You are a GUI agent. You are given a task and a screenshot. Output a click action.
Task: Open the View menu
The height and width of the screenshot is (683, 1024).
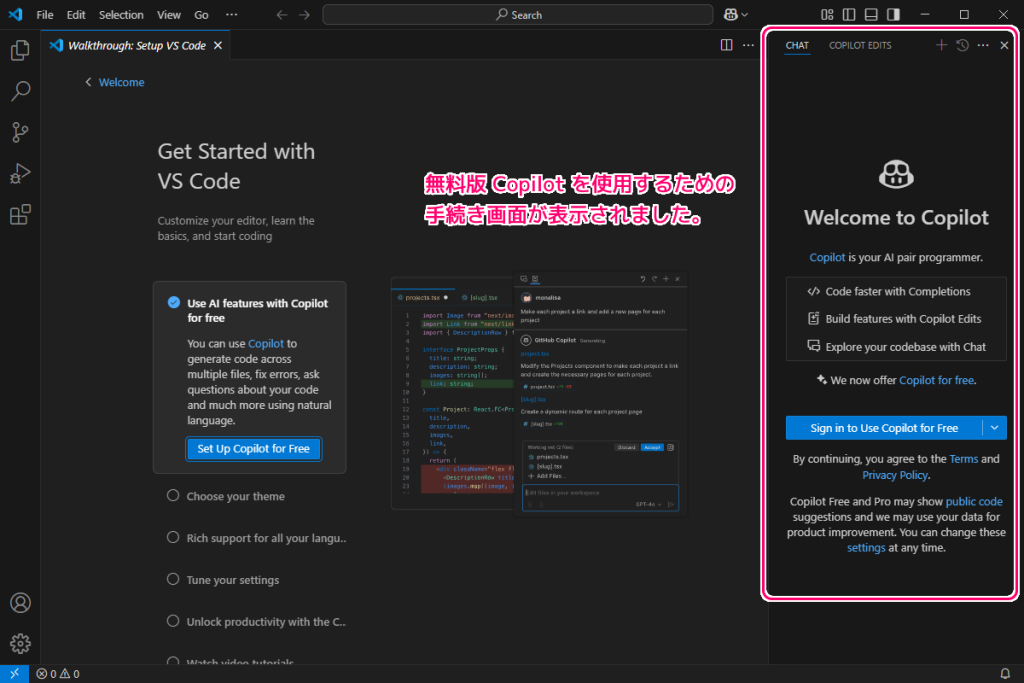click(x=168, y=14)
